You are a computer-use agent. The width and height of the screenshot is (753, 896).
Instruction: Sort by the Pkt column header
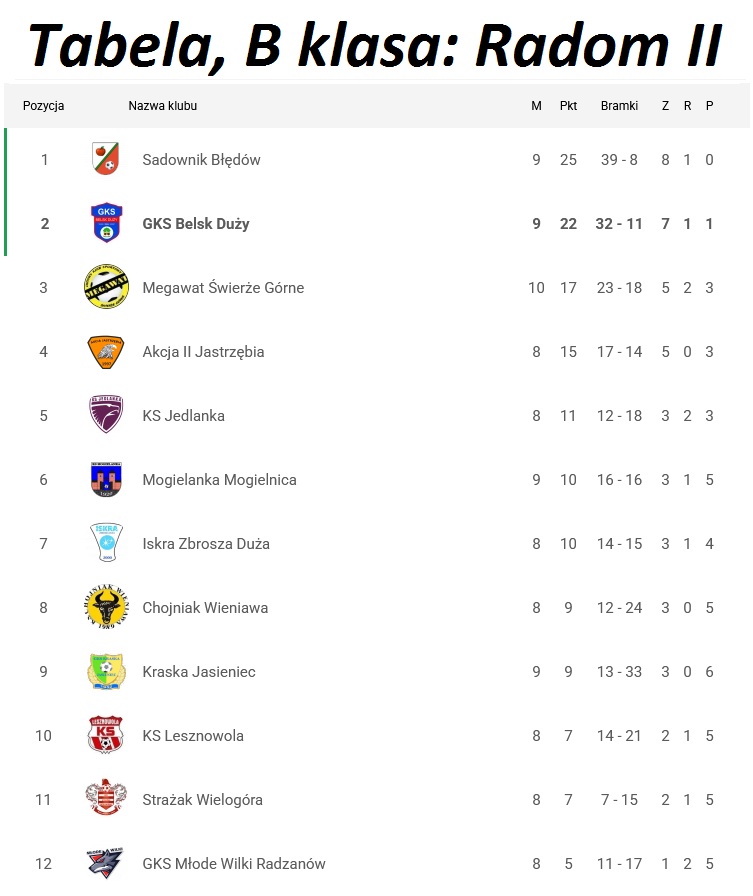click(x=568, y=106)
